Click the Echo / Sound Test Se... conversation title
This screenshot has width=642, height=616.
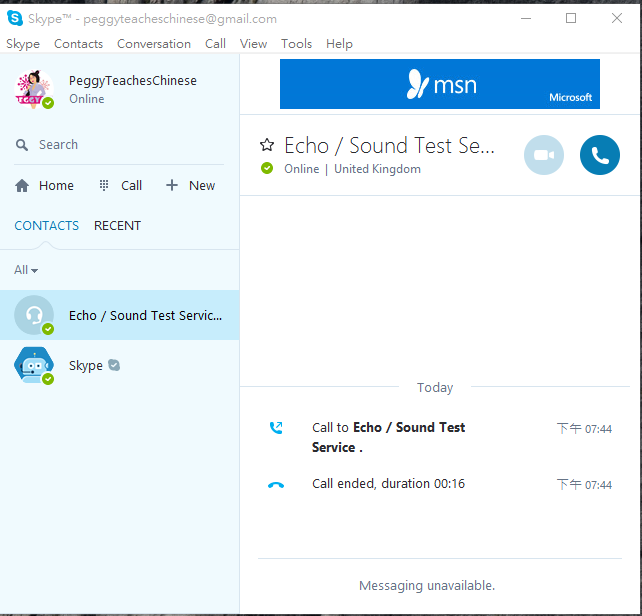[x=389, y=145]
